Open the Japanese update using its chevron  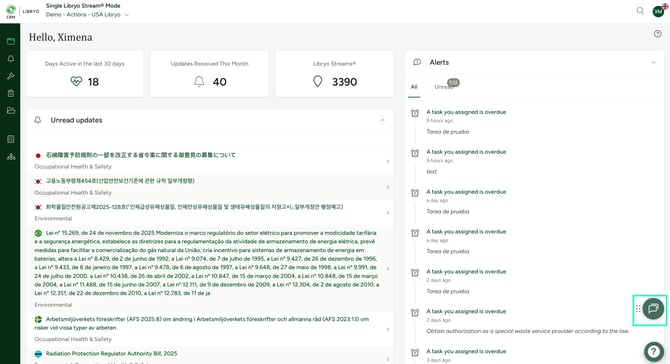(388, 161)
